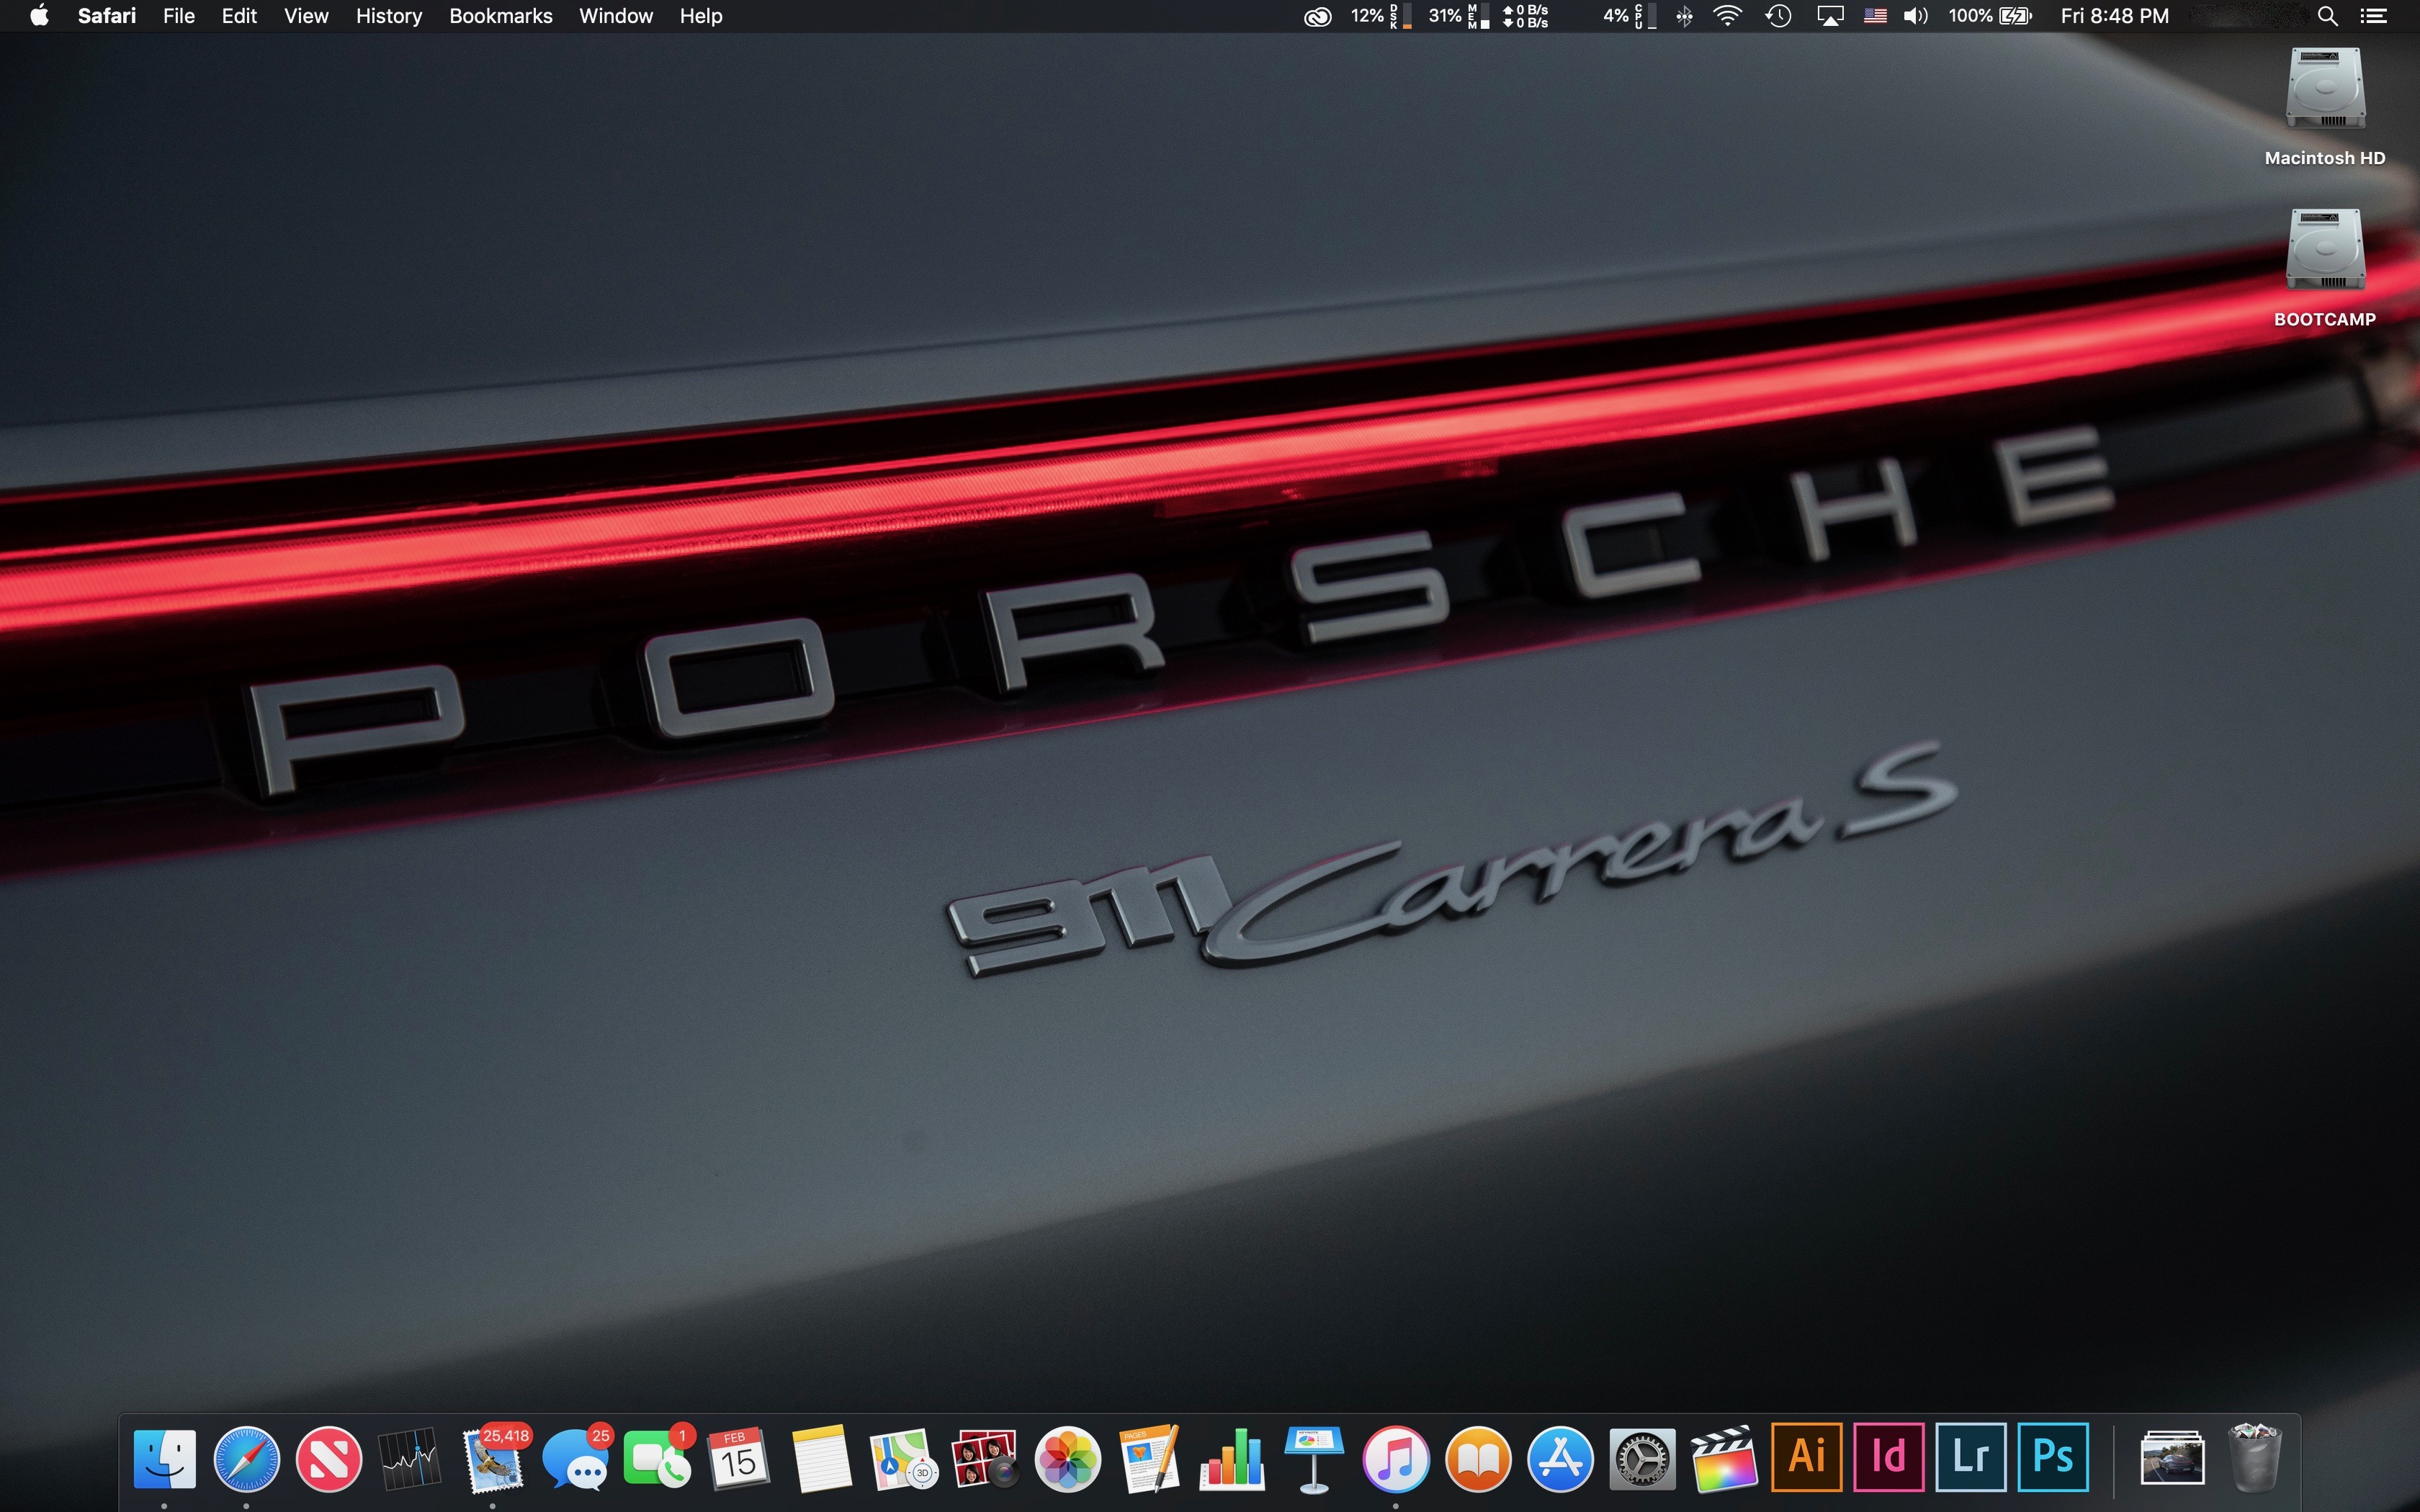Open the Stocks app in Dock
The width and height of the screenshot is (2420, 1512).
click(x=410, y=1459)
